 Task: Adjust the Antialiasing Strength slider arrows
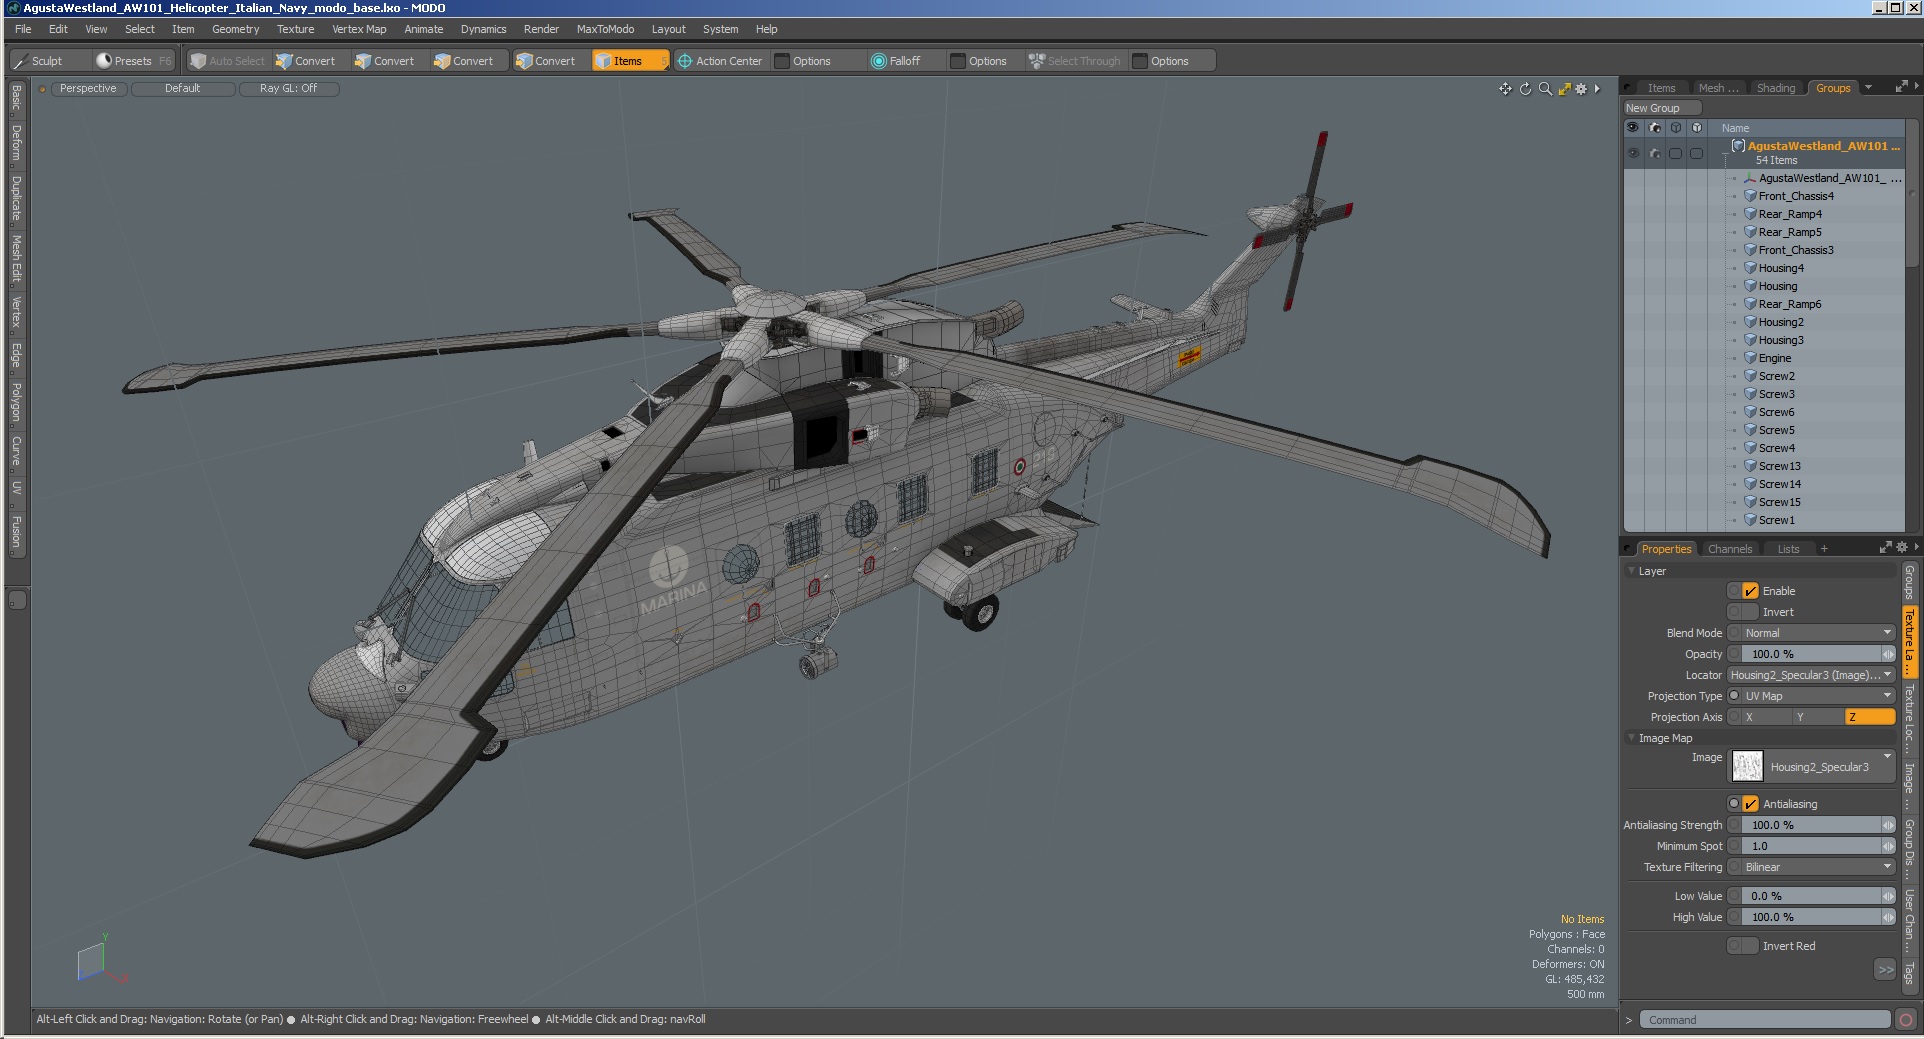coord(1888,825)
